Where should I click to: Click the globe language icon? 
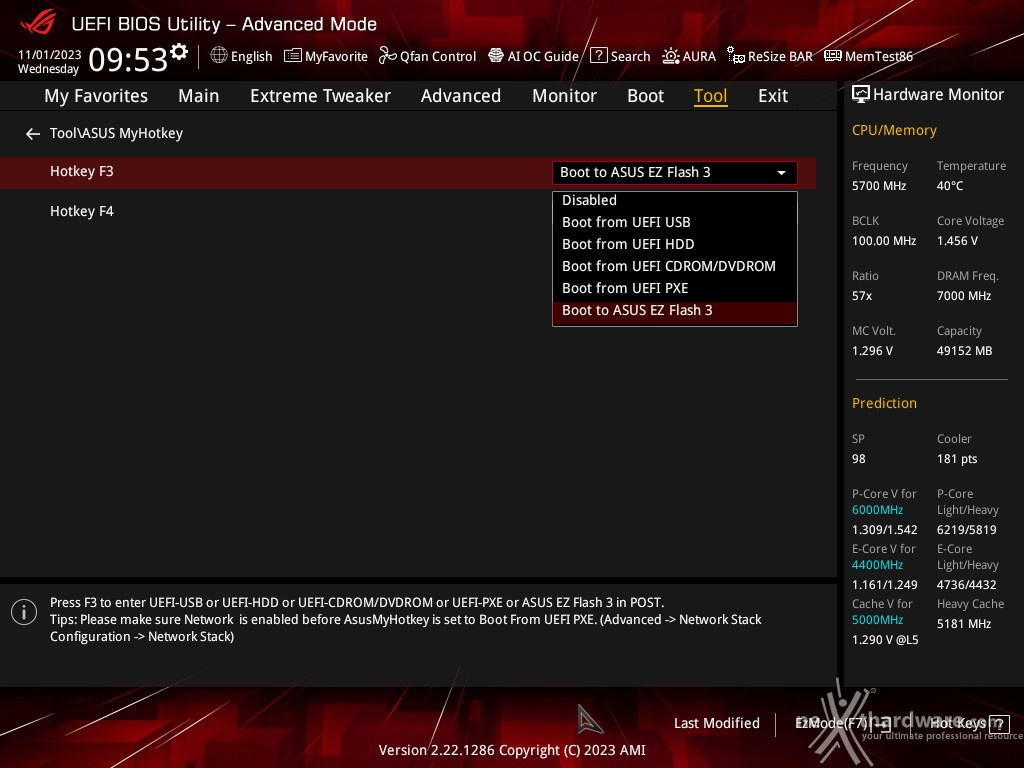point(219,56)
